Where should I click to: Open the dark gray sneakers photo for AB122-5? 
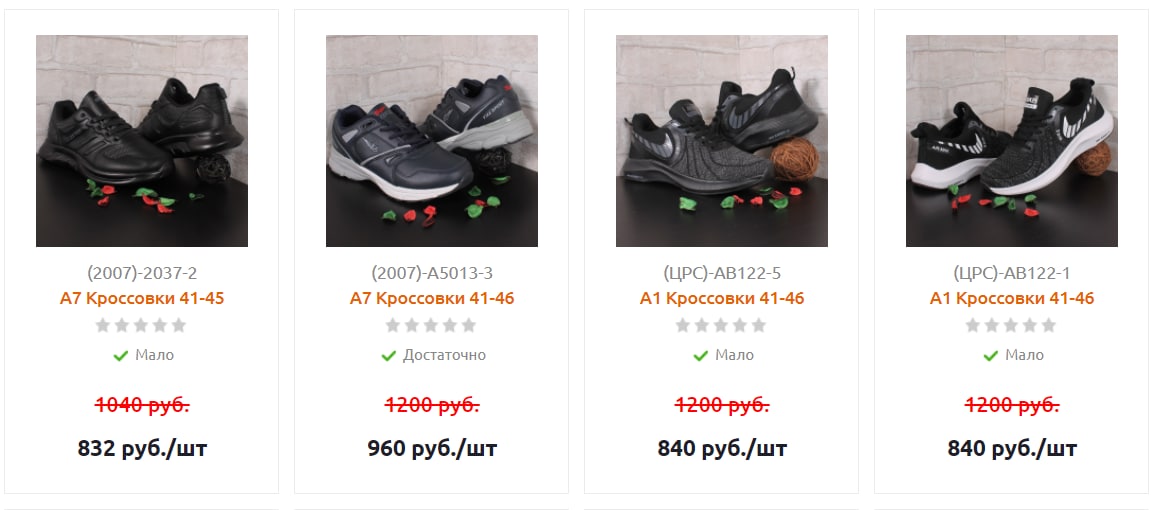tap(721, 140)
